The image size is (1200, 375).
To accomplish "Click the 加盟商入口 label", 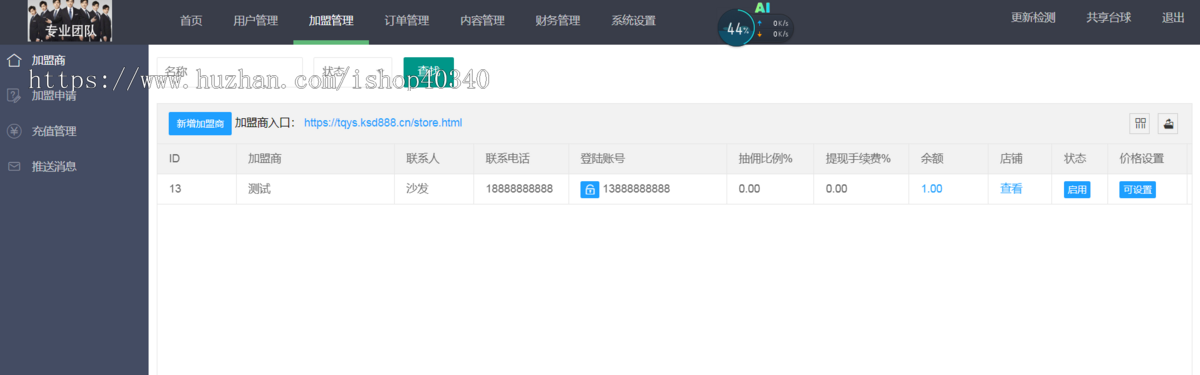I will pos(265,123).
